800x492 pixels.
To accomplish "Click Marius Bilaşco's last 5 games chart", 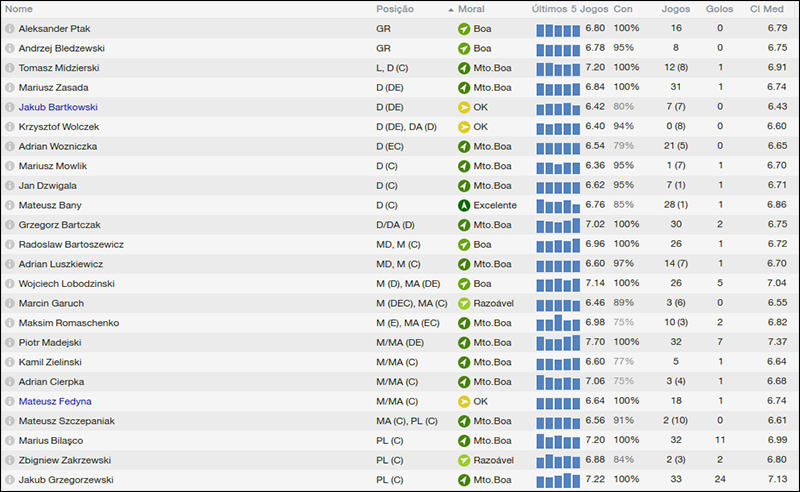I will 557,441.
